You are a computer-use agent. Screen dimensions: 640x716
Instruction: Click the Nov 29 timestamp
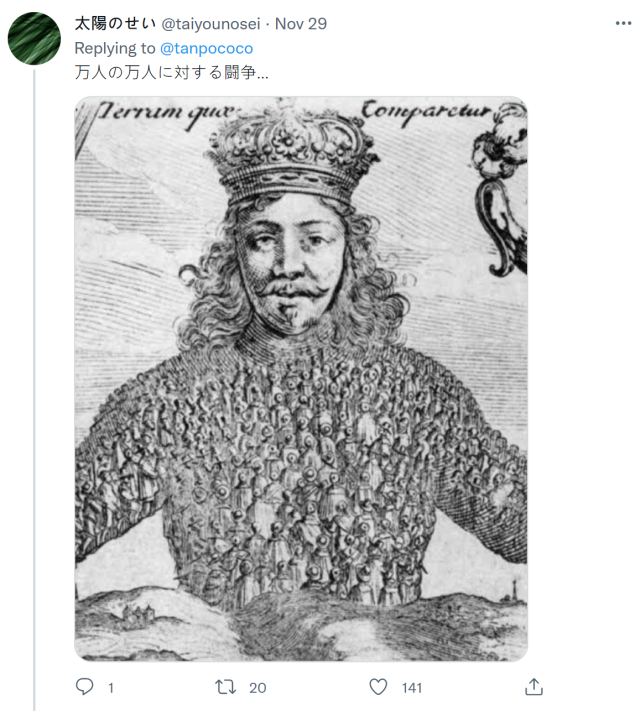point(301,24)
